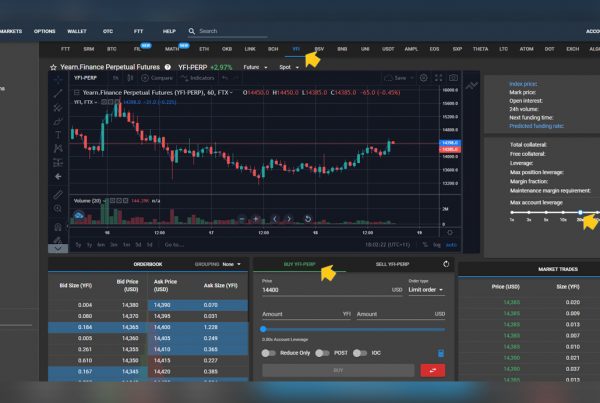
Task: Open the OTC menu
Action: [x=108, y=31]
